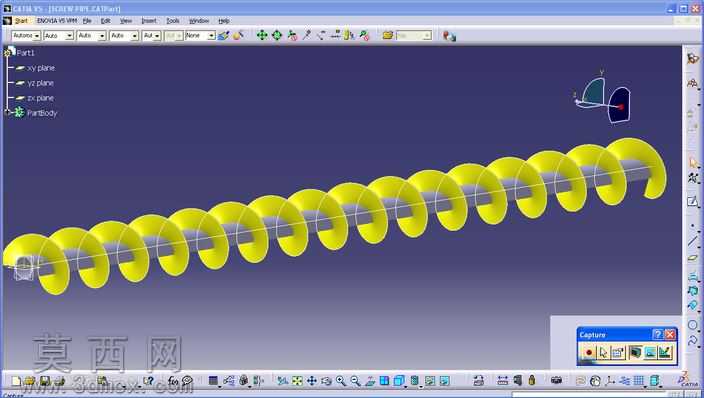
Task: Click the red Record button in Capture
Action: [589, 353]
